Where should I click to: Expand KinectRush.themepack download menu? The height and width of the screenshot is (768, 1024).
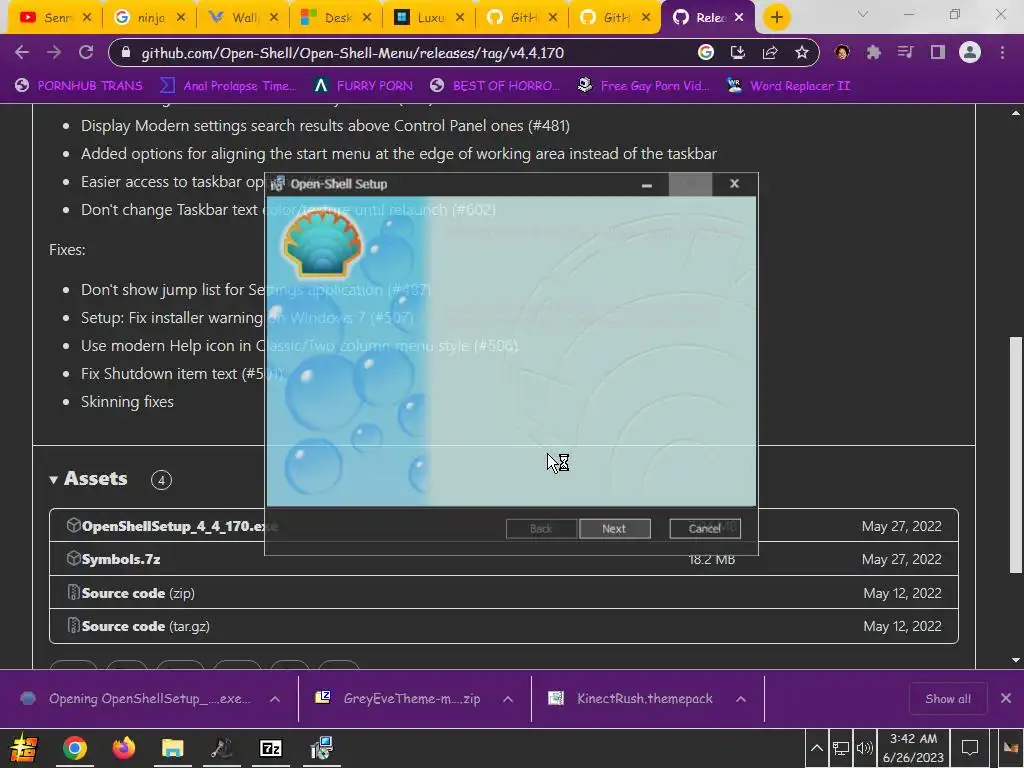click(x=741, y=699)
